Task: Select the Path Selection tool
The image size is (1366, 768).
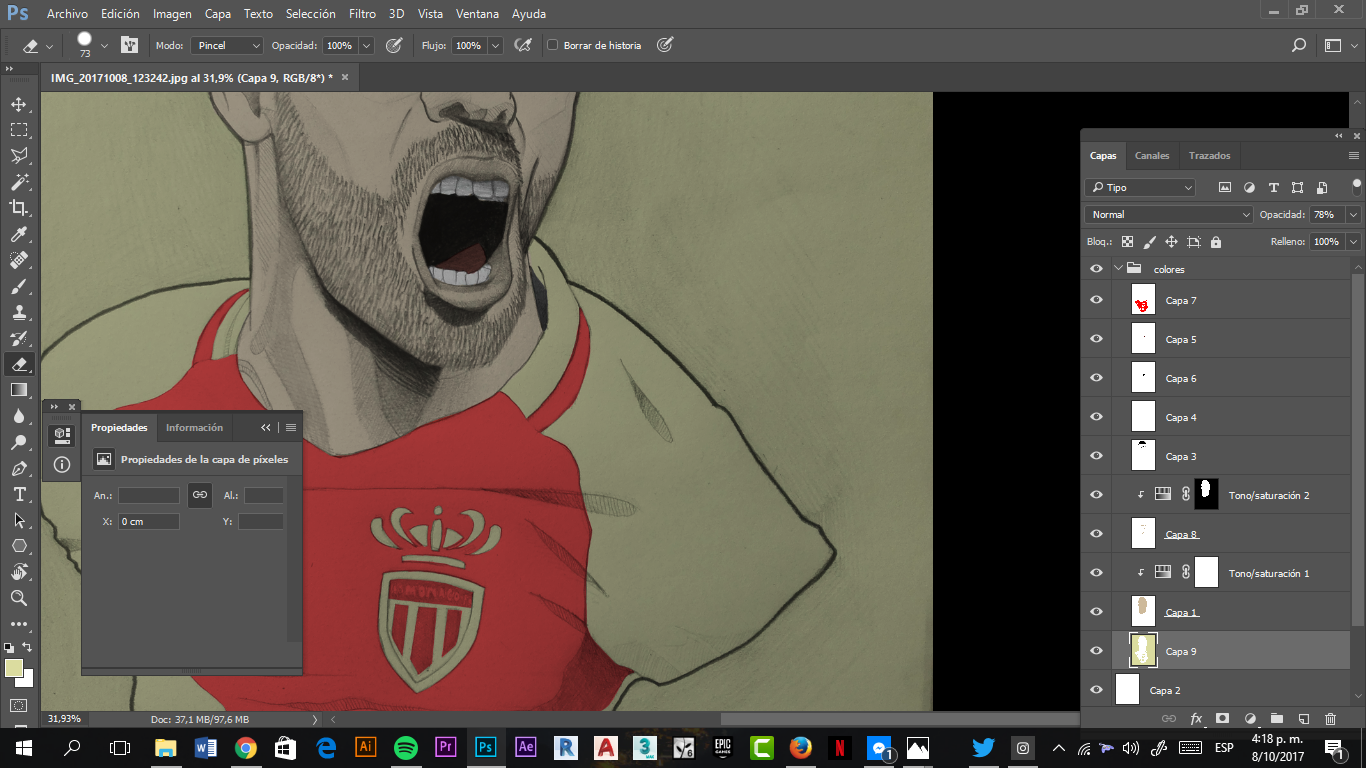Action: 18,520
